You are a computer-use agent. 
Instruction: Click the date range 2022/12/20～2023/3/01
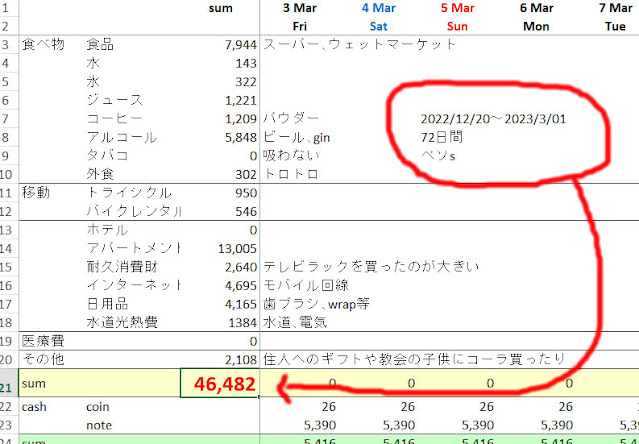click(494, 119)
